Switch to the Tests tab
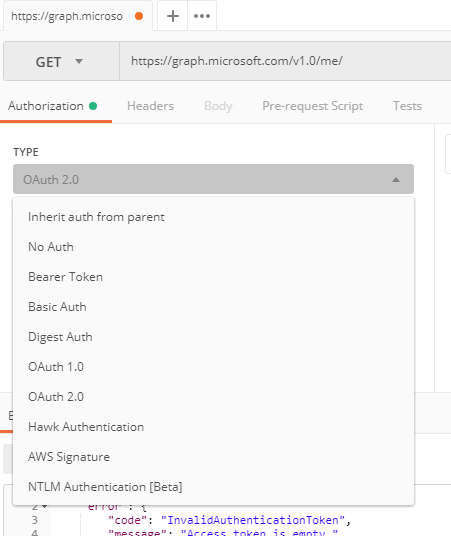 pyautogui.click(x=407, y=106)
